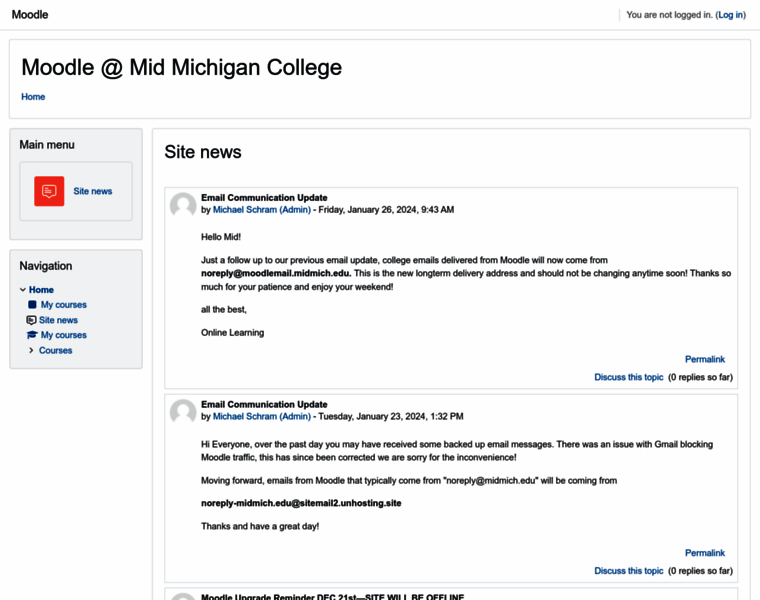
Task: Click noreply-midmich.edu@sitemail2.unhosting.site address
Action: pyautogui.click(x=301, y=503)
